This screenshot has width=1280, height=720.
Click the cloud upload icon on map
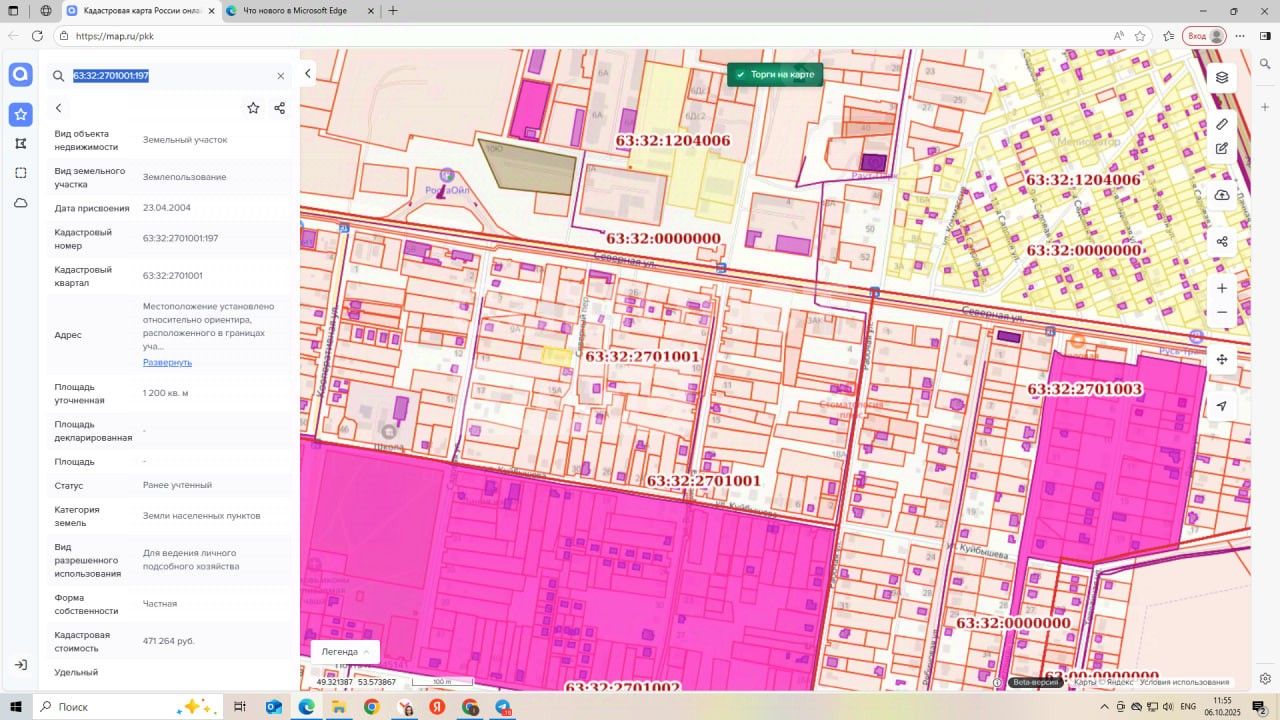point(1221,195)
